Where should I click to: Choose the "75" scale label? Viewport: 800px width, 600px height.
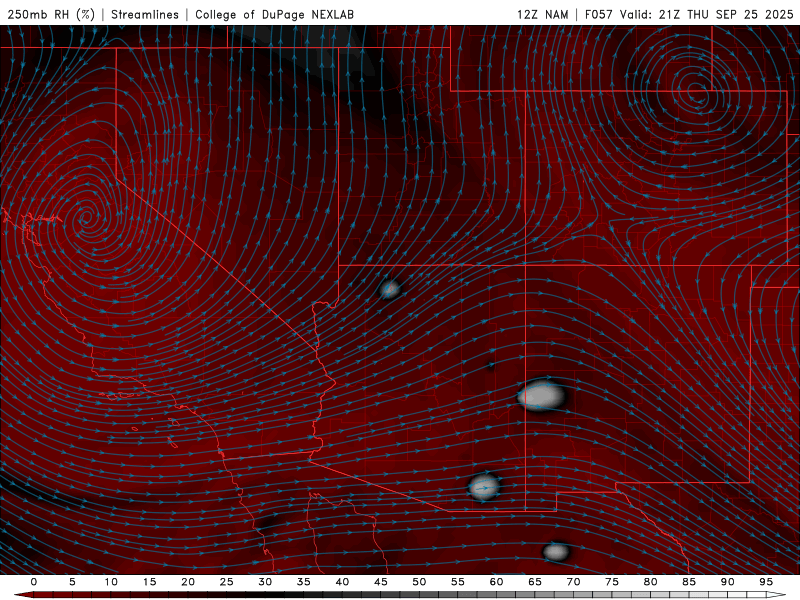coord(612,582)
